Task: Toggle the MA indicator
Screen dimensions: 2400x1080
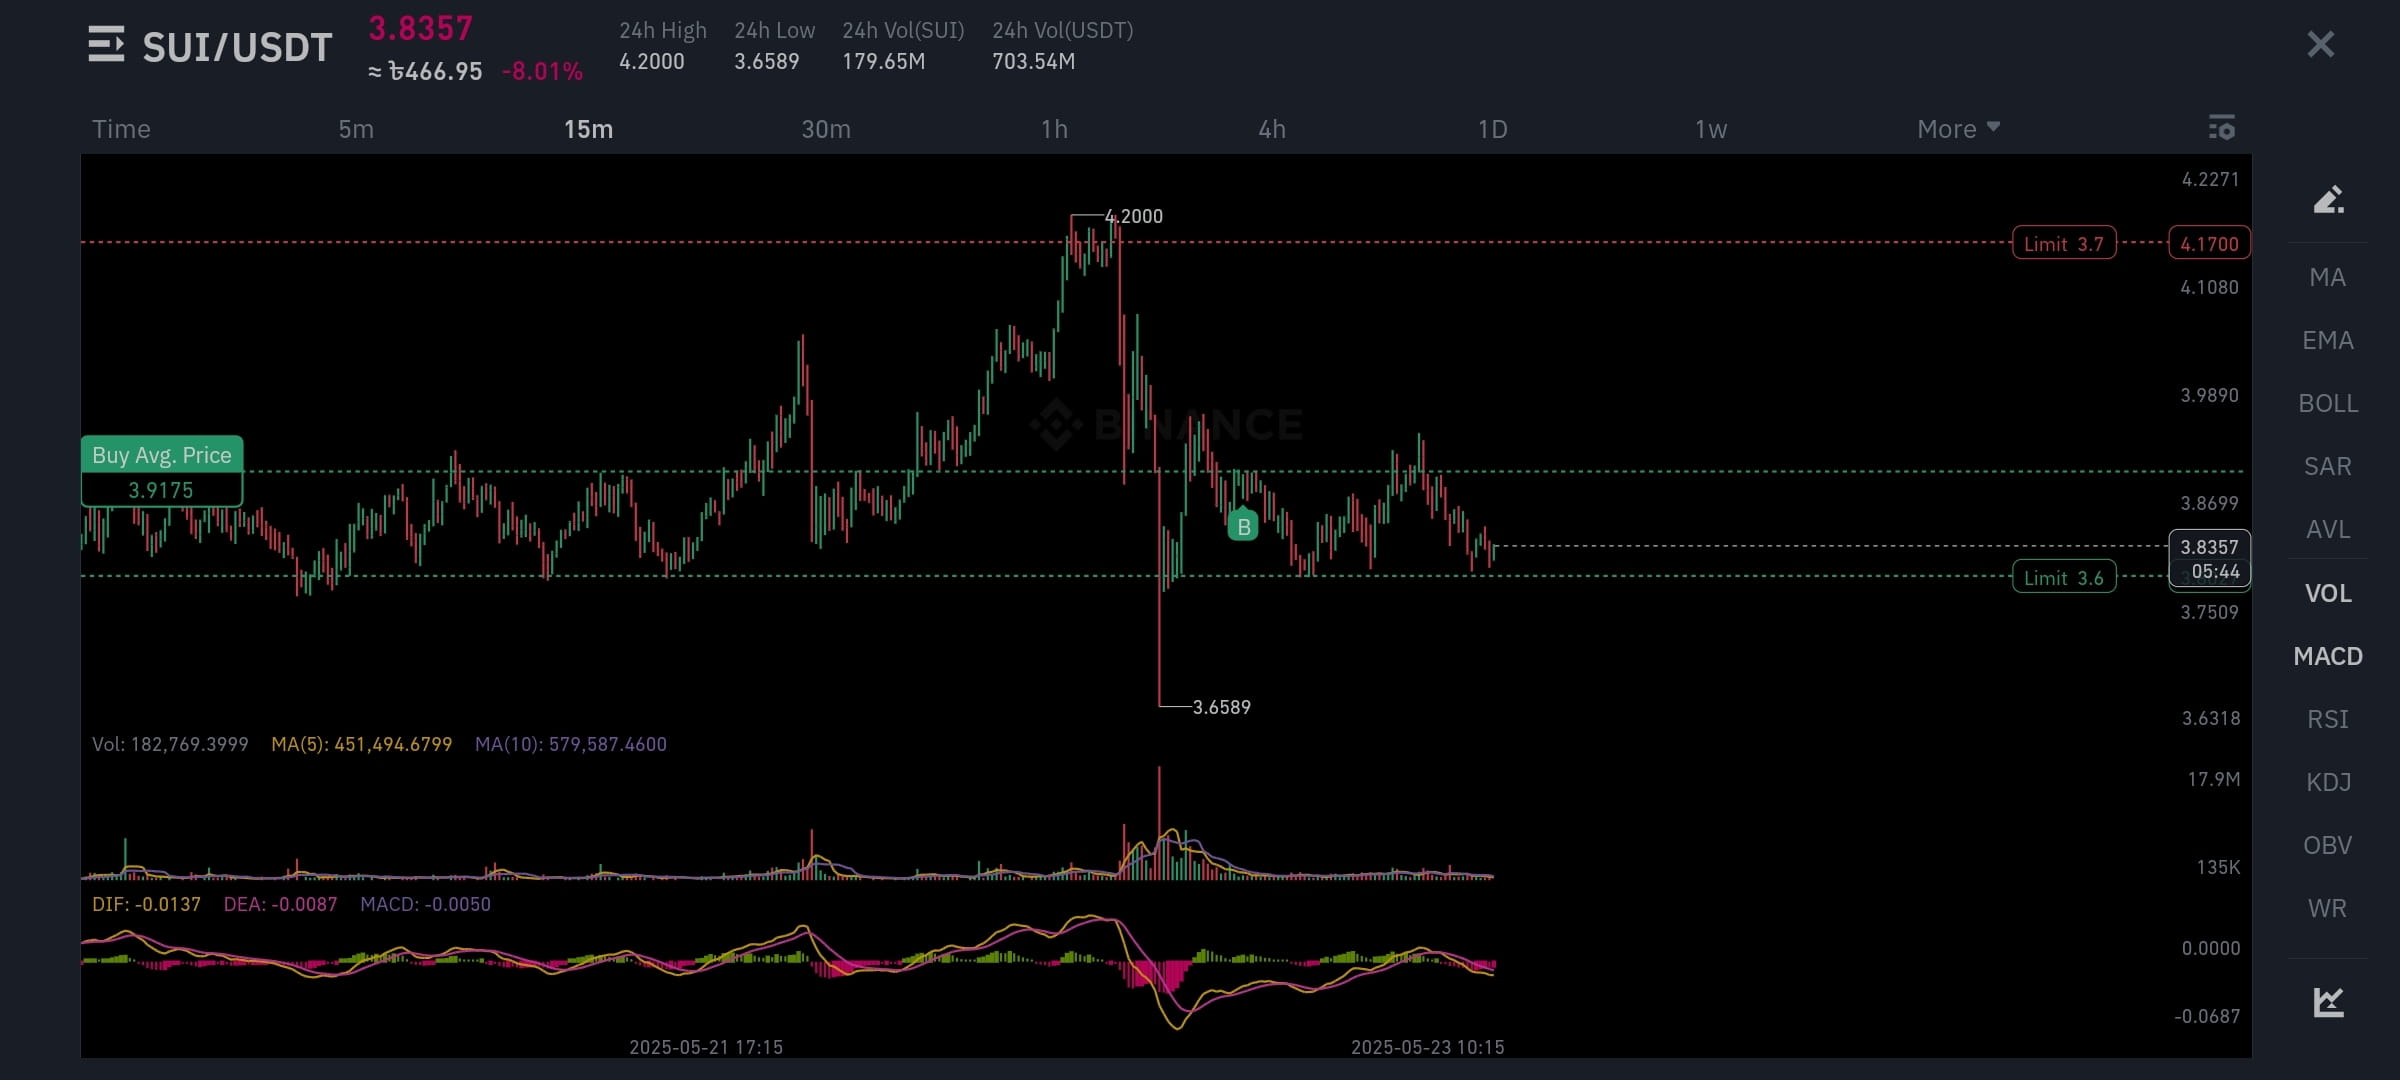Action: (x=2327, y=277)
